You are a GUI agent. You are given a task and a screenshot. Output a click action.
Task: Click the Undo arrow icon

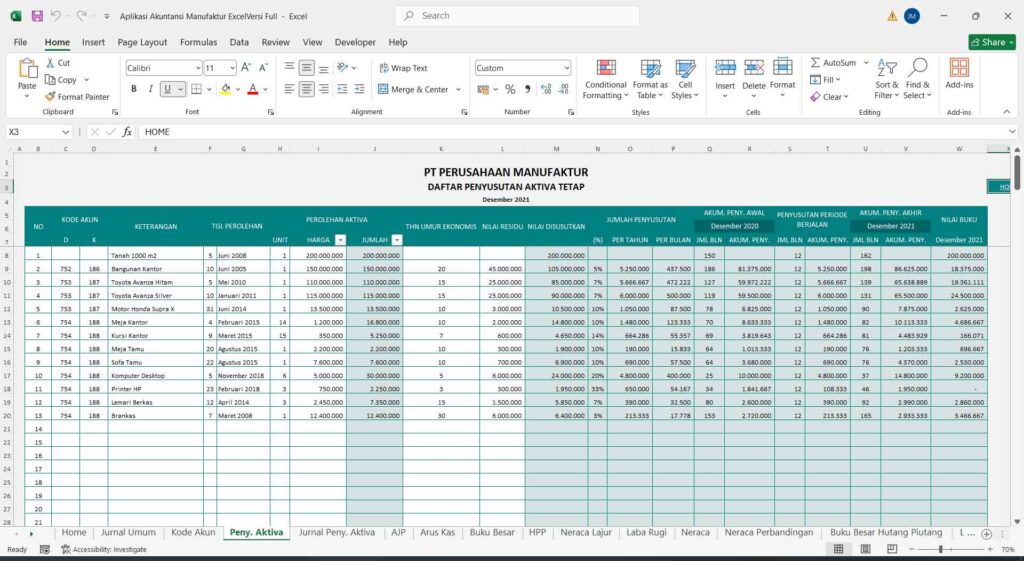pyautogui.click(x=56, y=16)
